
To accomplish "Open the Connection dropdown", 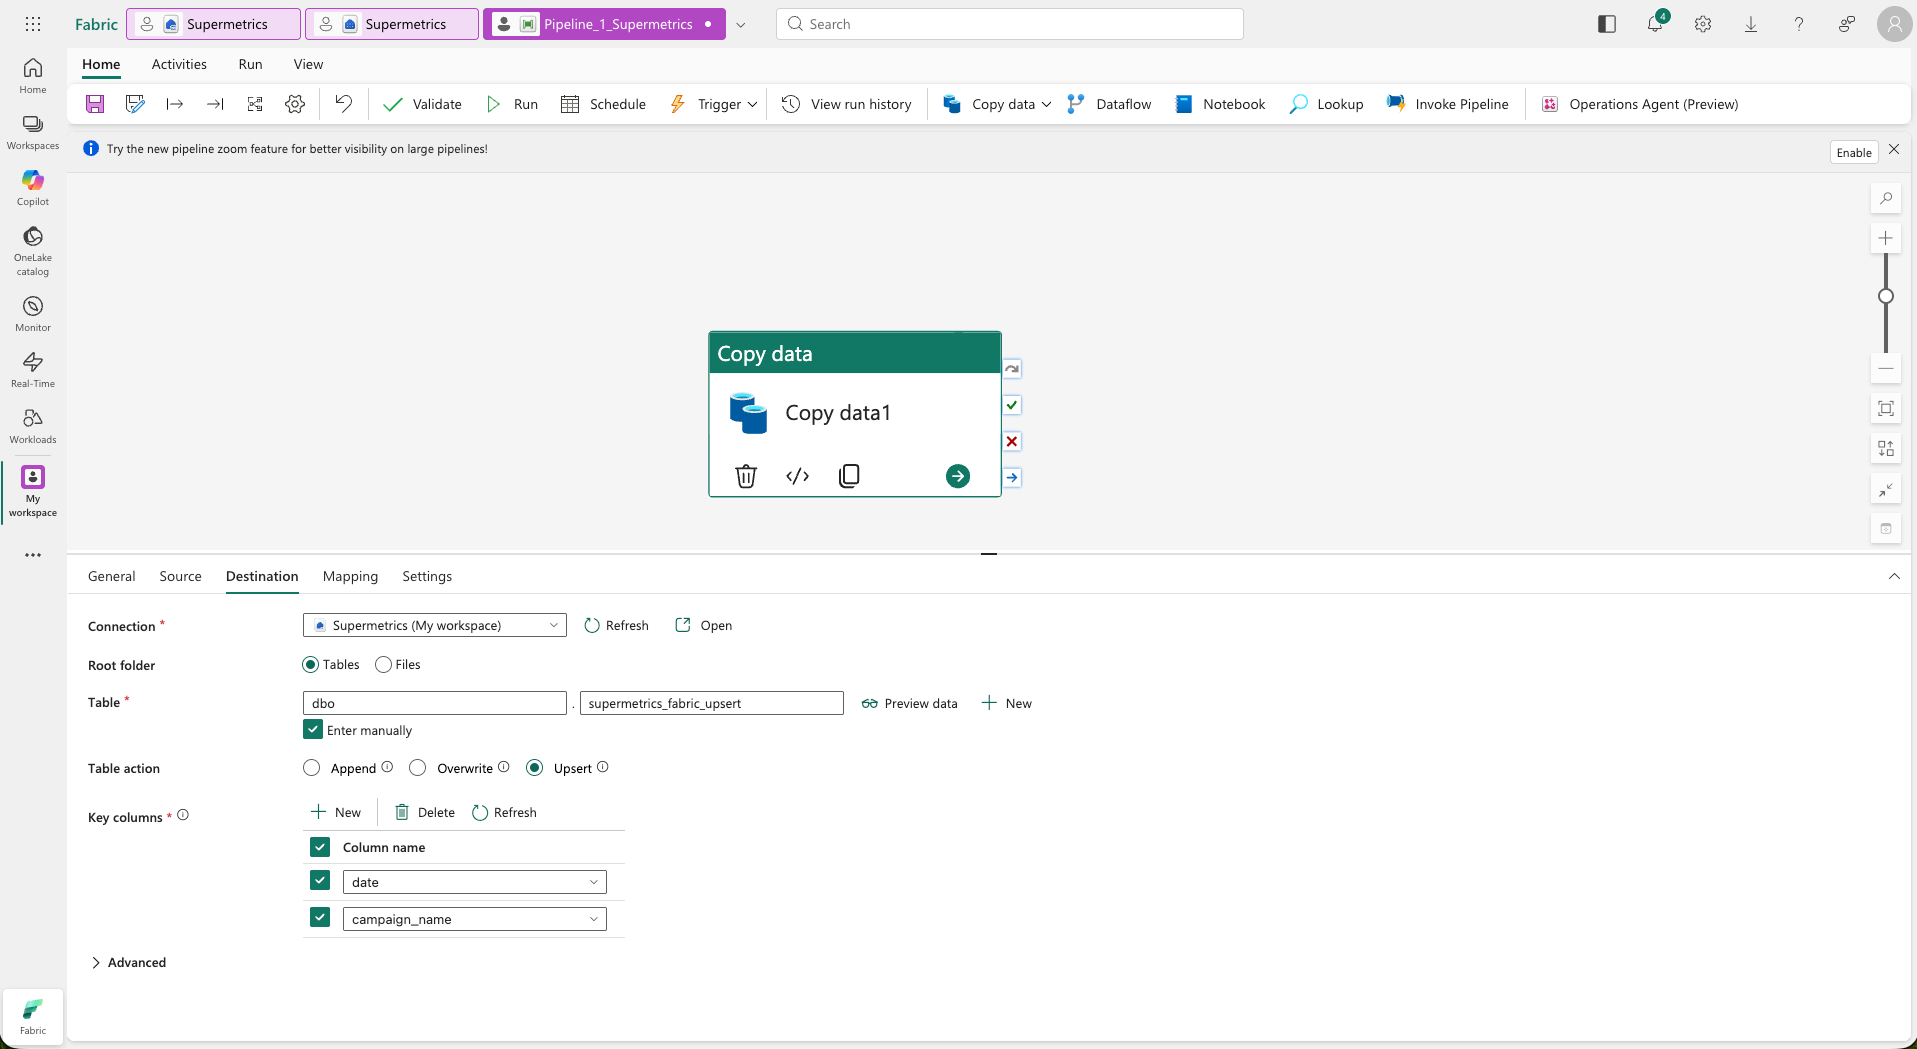I will click(x=435, y=625).
